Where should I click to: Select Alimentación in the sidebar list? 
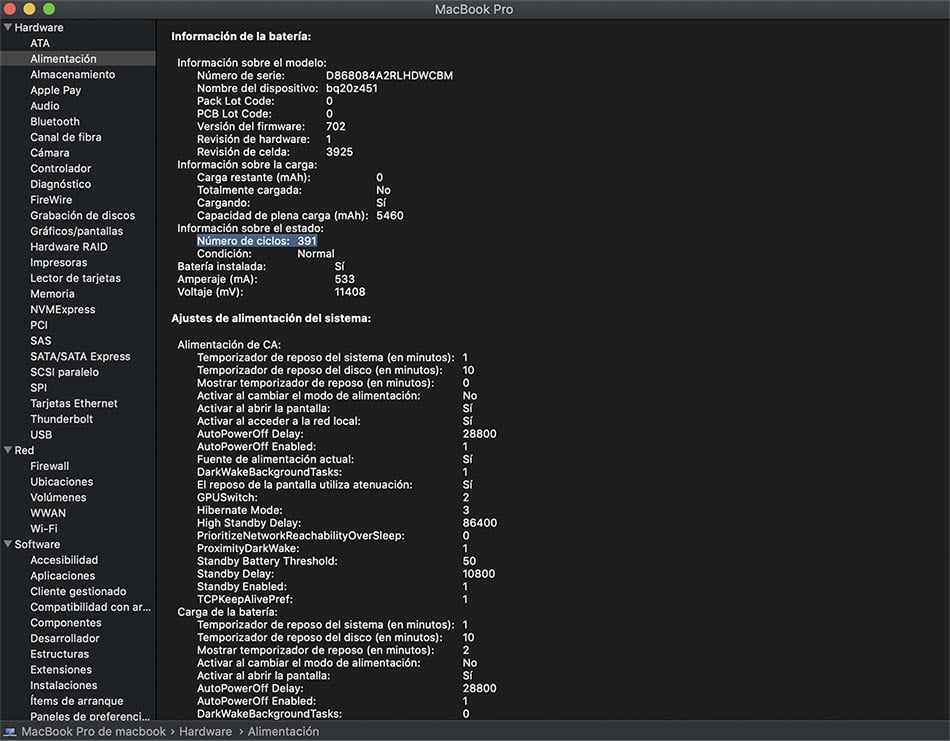pos(78,59)
